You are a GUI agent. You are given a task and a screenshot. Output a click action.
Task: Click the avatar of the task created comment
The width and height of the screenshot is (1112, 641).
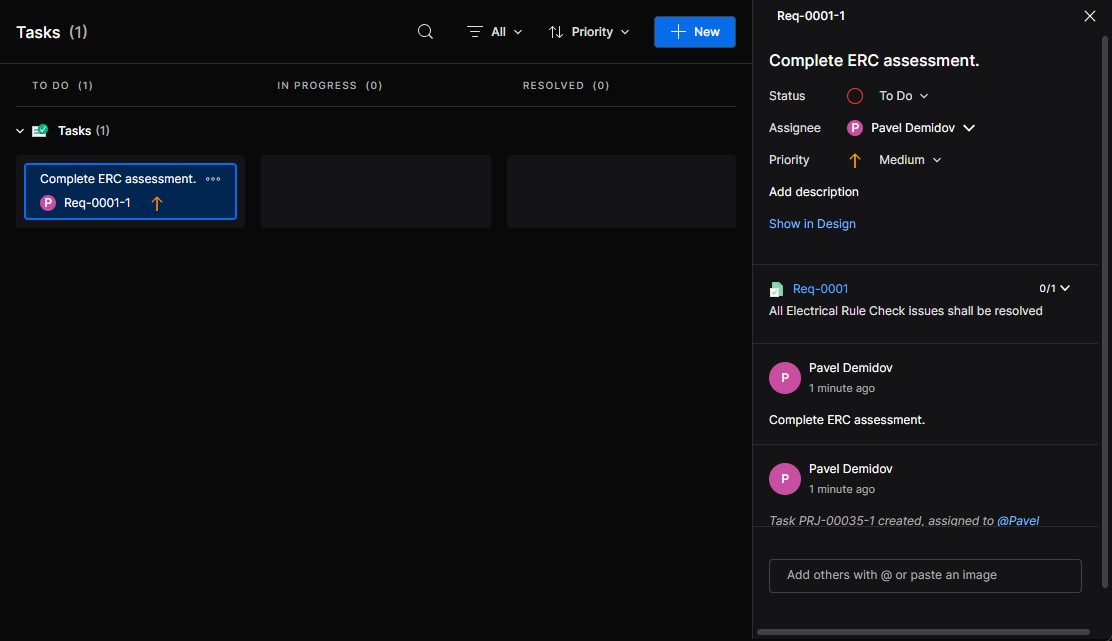click(x=784, y=479)
